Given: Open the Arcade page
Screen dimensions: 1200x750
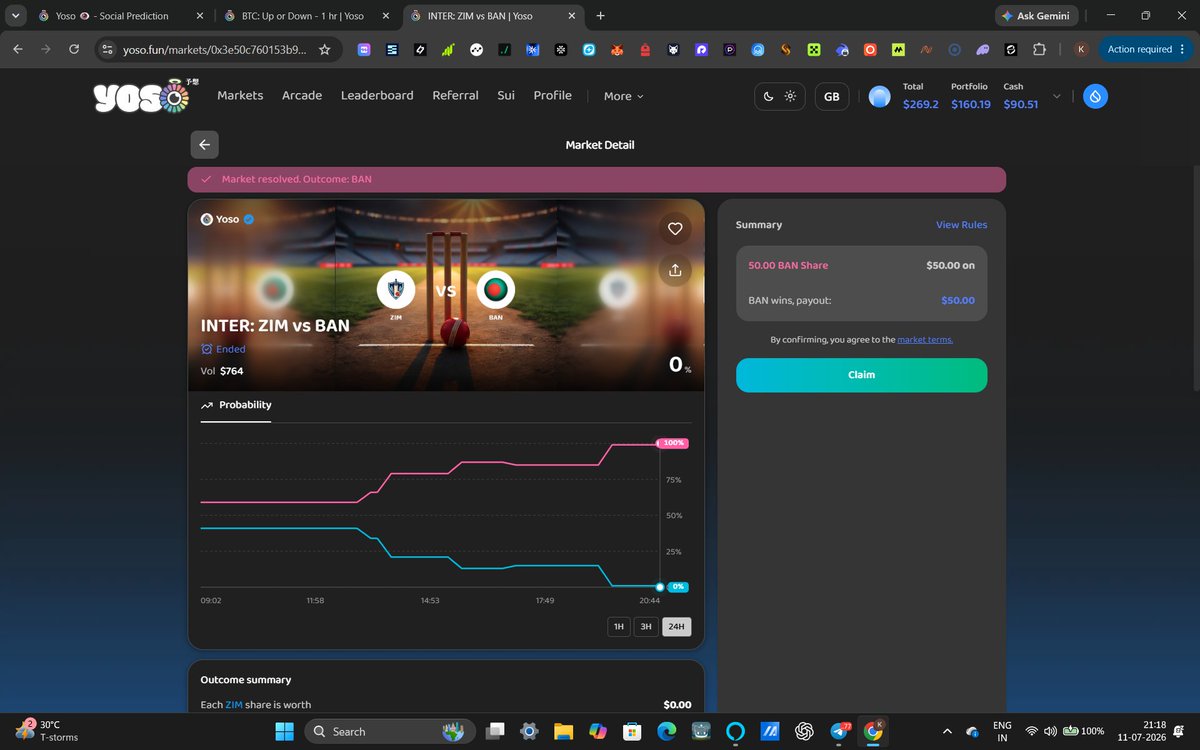Looking at the screenshot, I should [302, 95].
